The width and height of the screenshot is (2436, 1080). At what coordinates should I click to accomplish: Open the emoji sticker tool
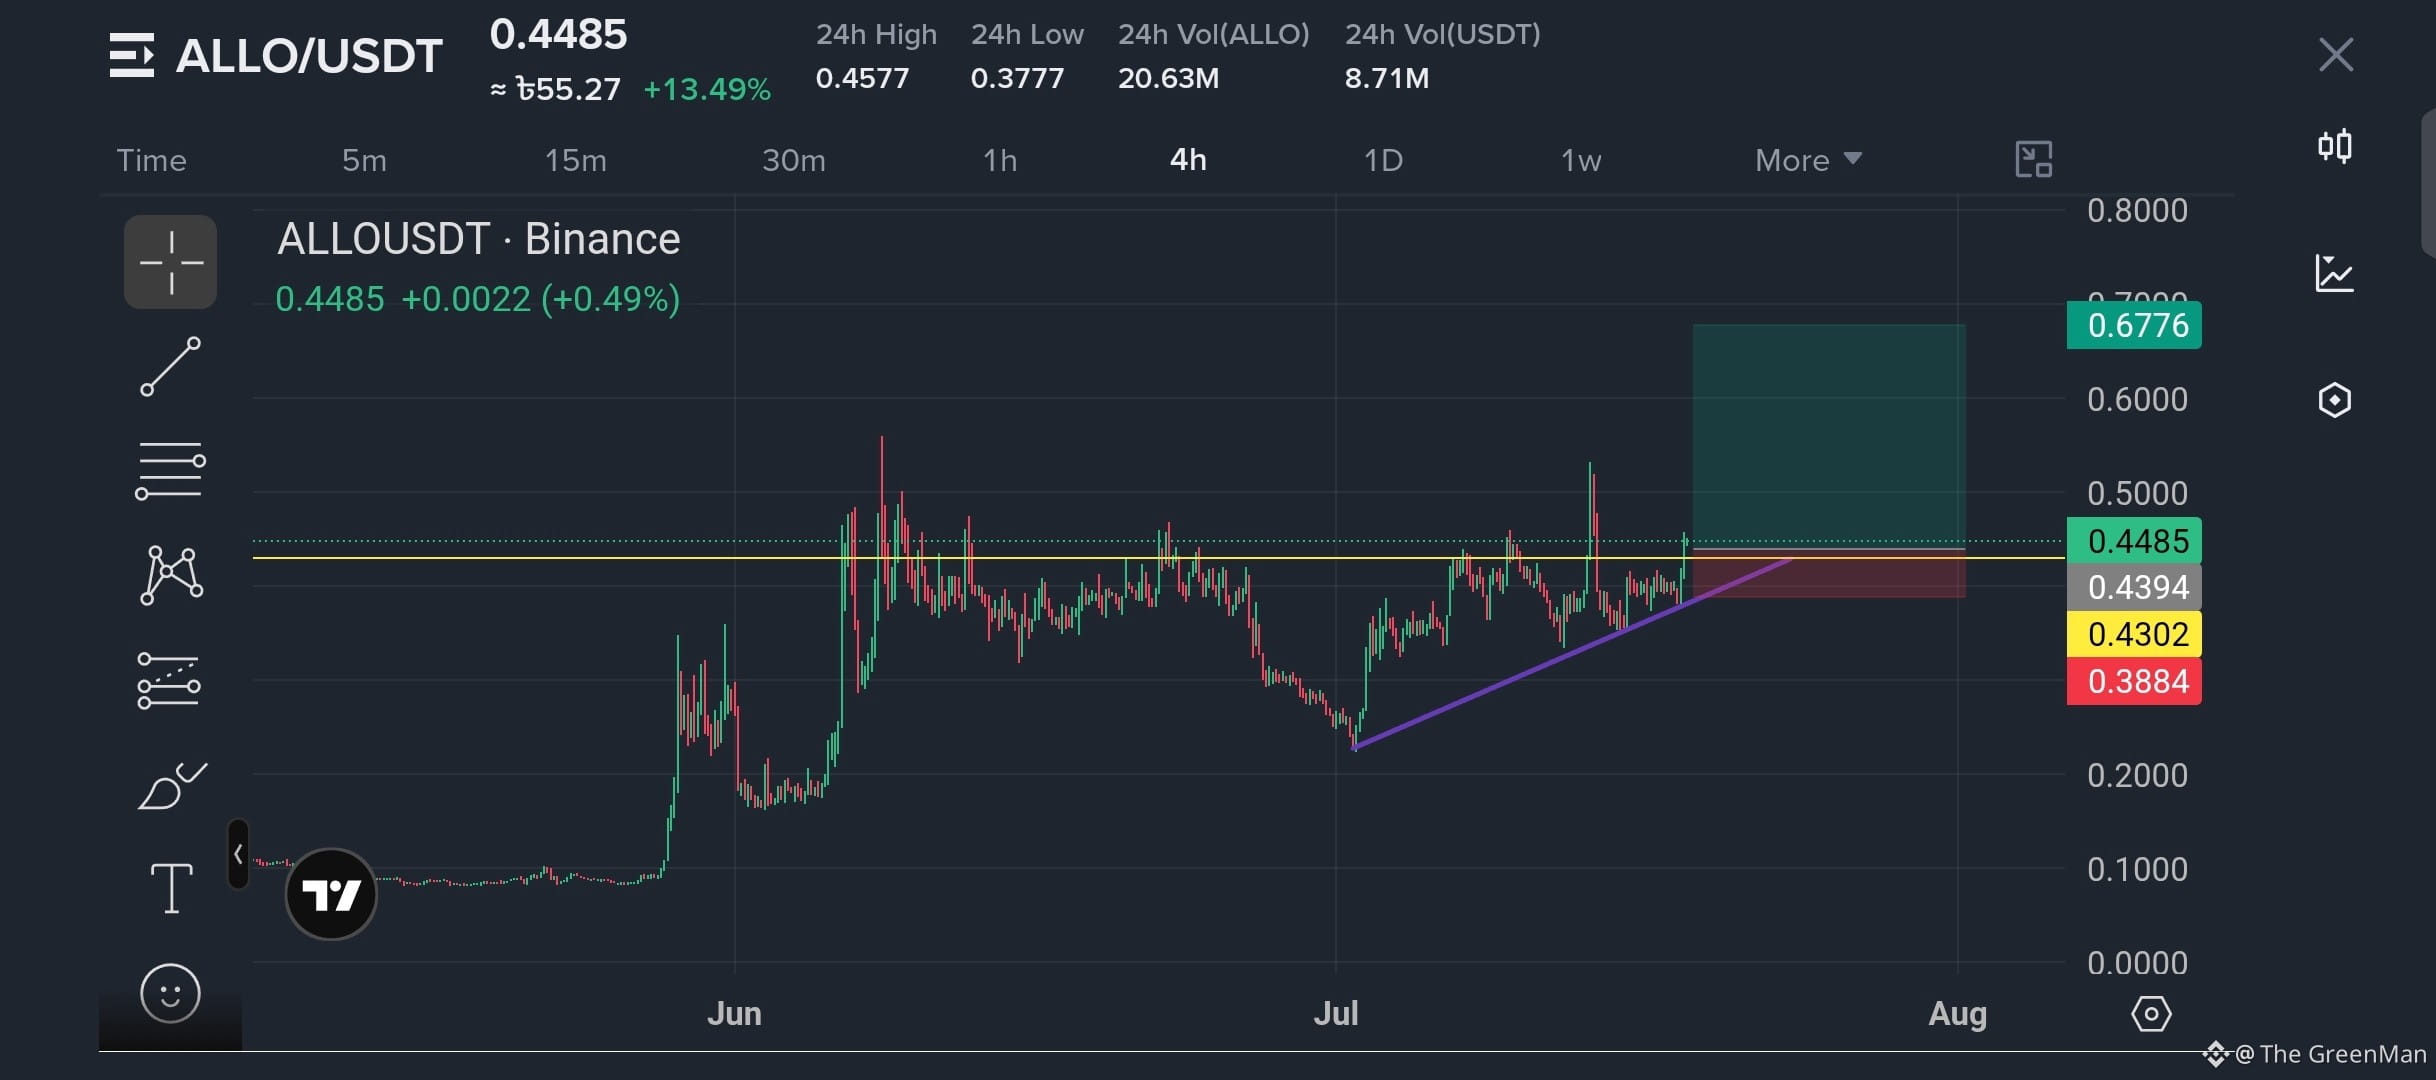pos(170,993)
